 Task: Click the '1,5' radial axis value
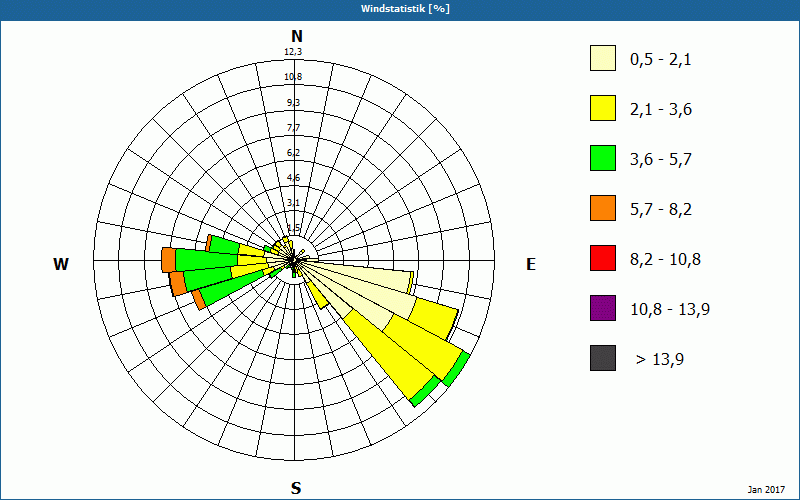(x=293, y=228)
